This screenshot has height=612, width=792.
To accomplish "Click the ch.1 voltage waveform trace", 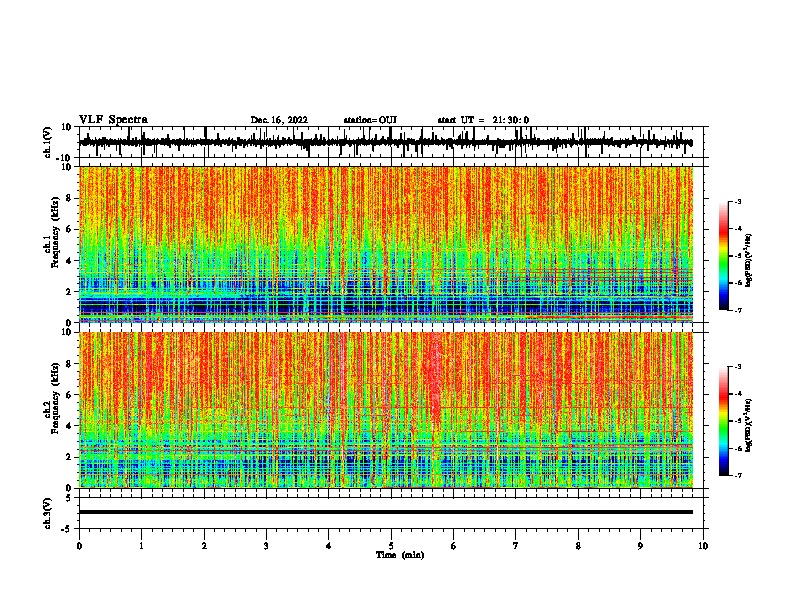I will click(386, 142).
